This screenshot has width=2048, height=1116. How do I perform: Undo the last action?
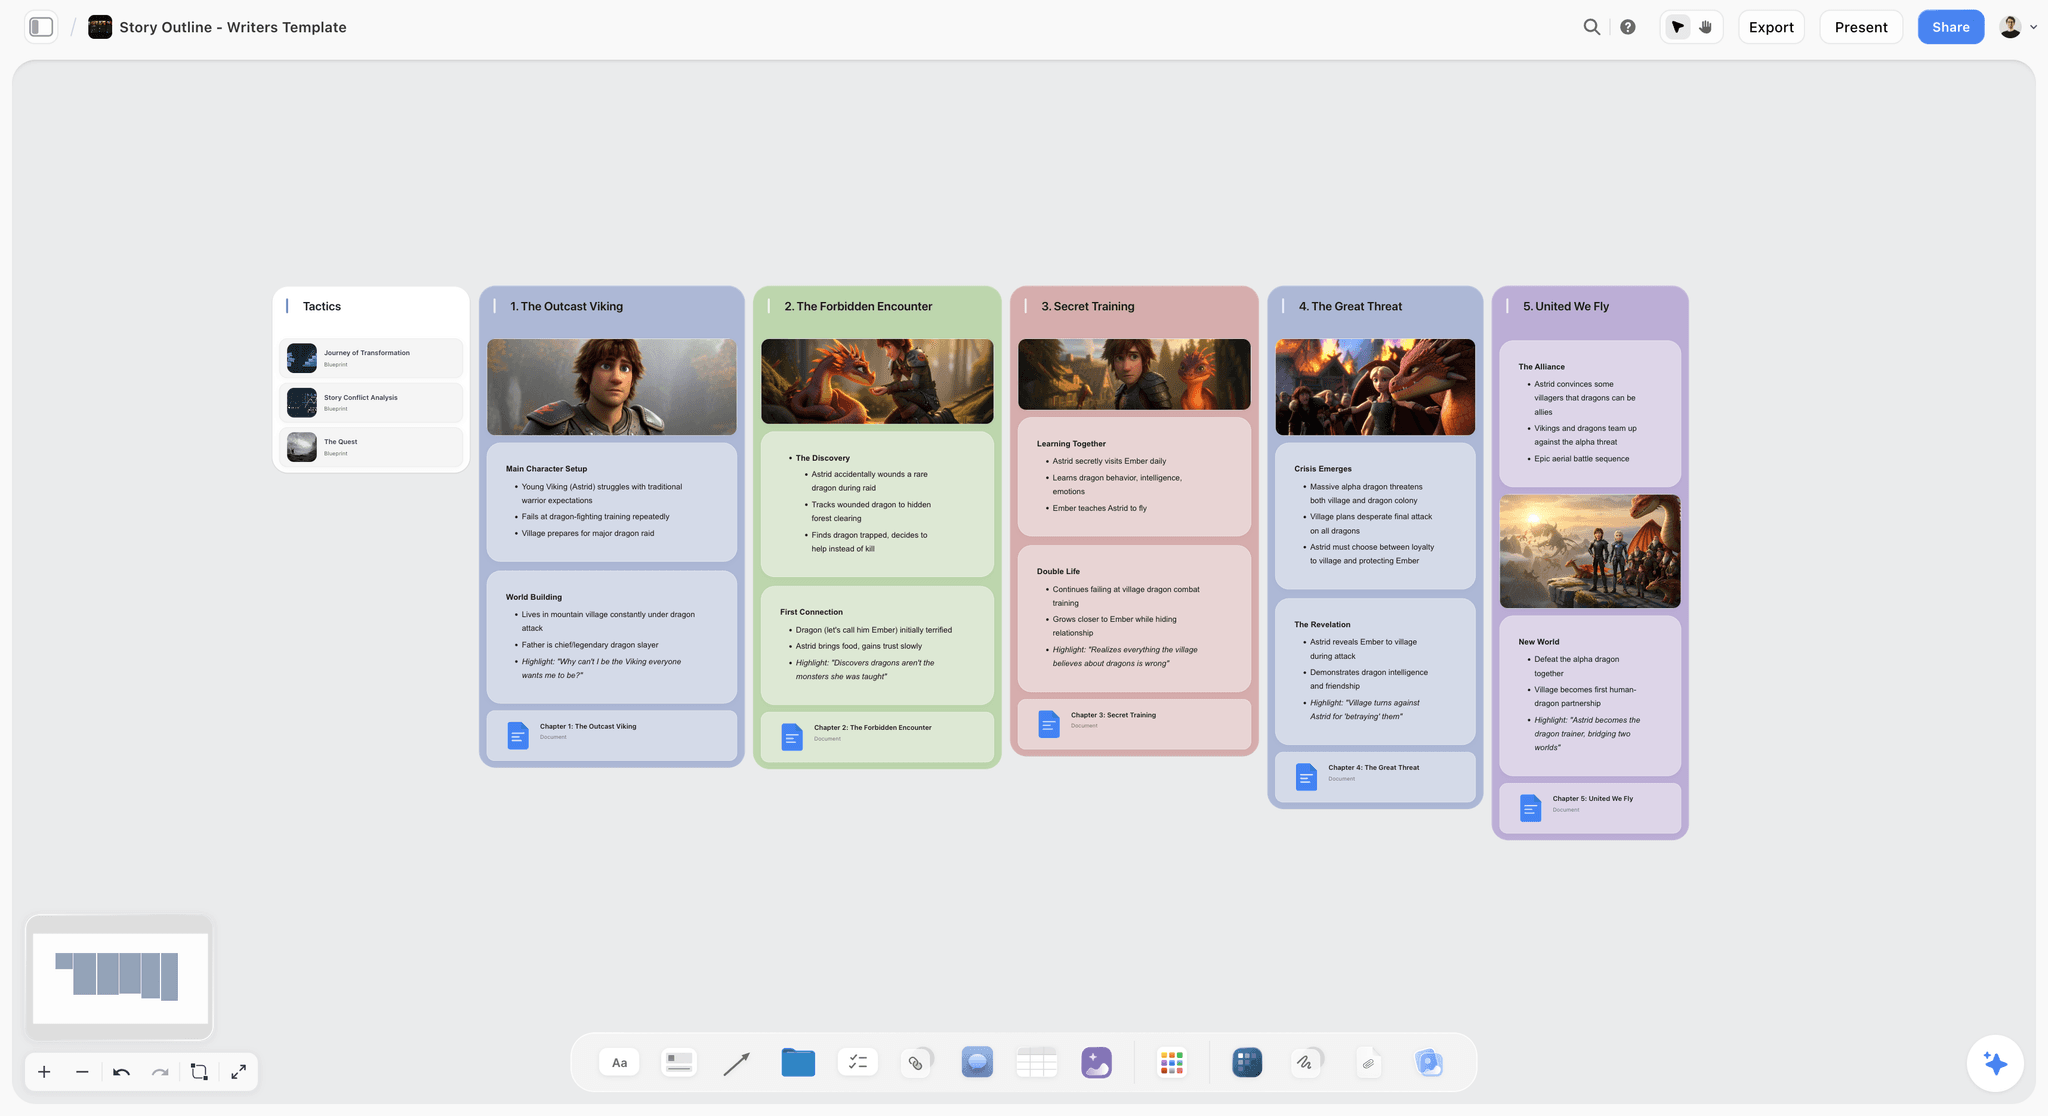point(121,1072)
